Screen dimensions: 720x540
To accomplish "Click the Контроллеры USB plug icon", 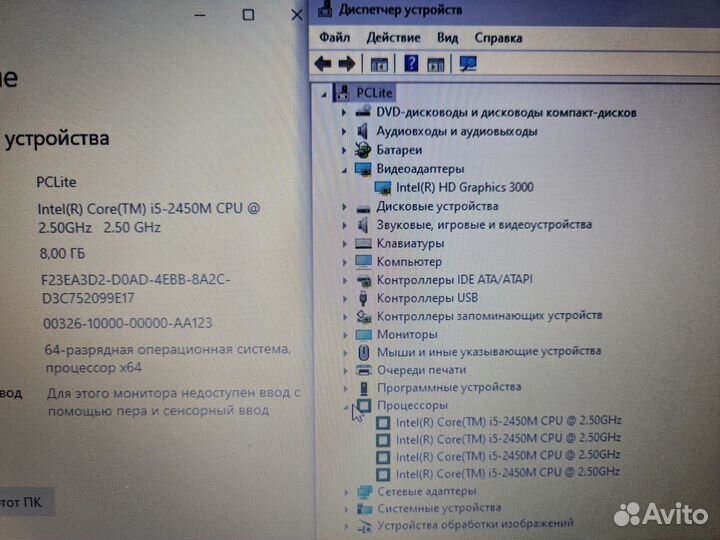I will click(363, 298).
